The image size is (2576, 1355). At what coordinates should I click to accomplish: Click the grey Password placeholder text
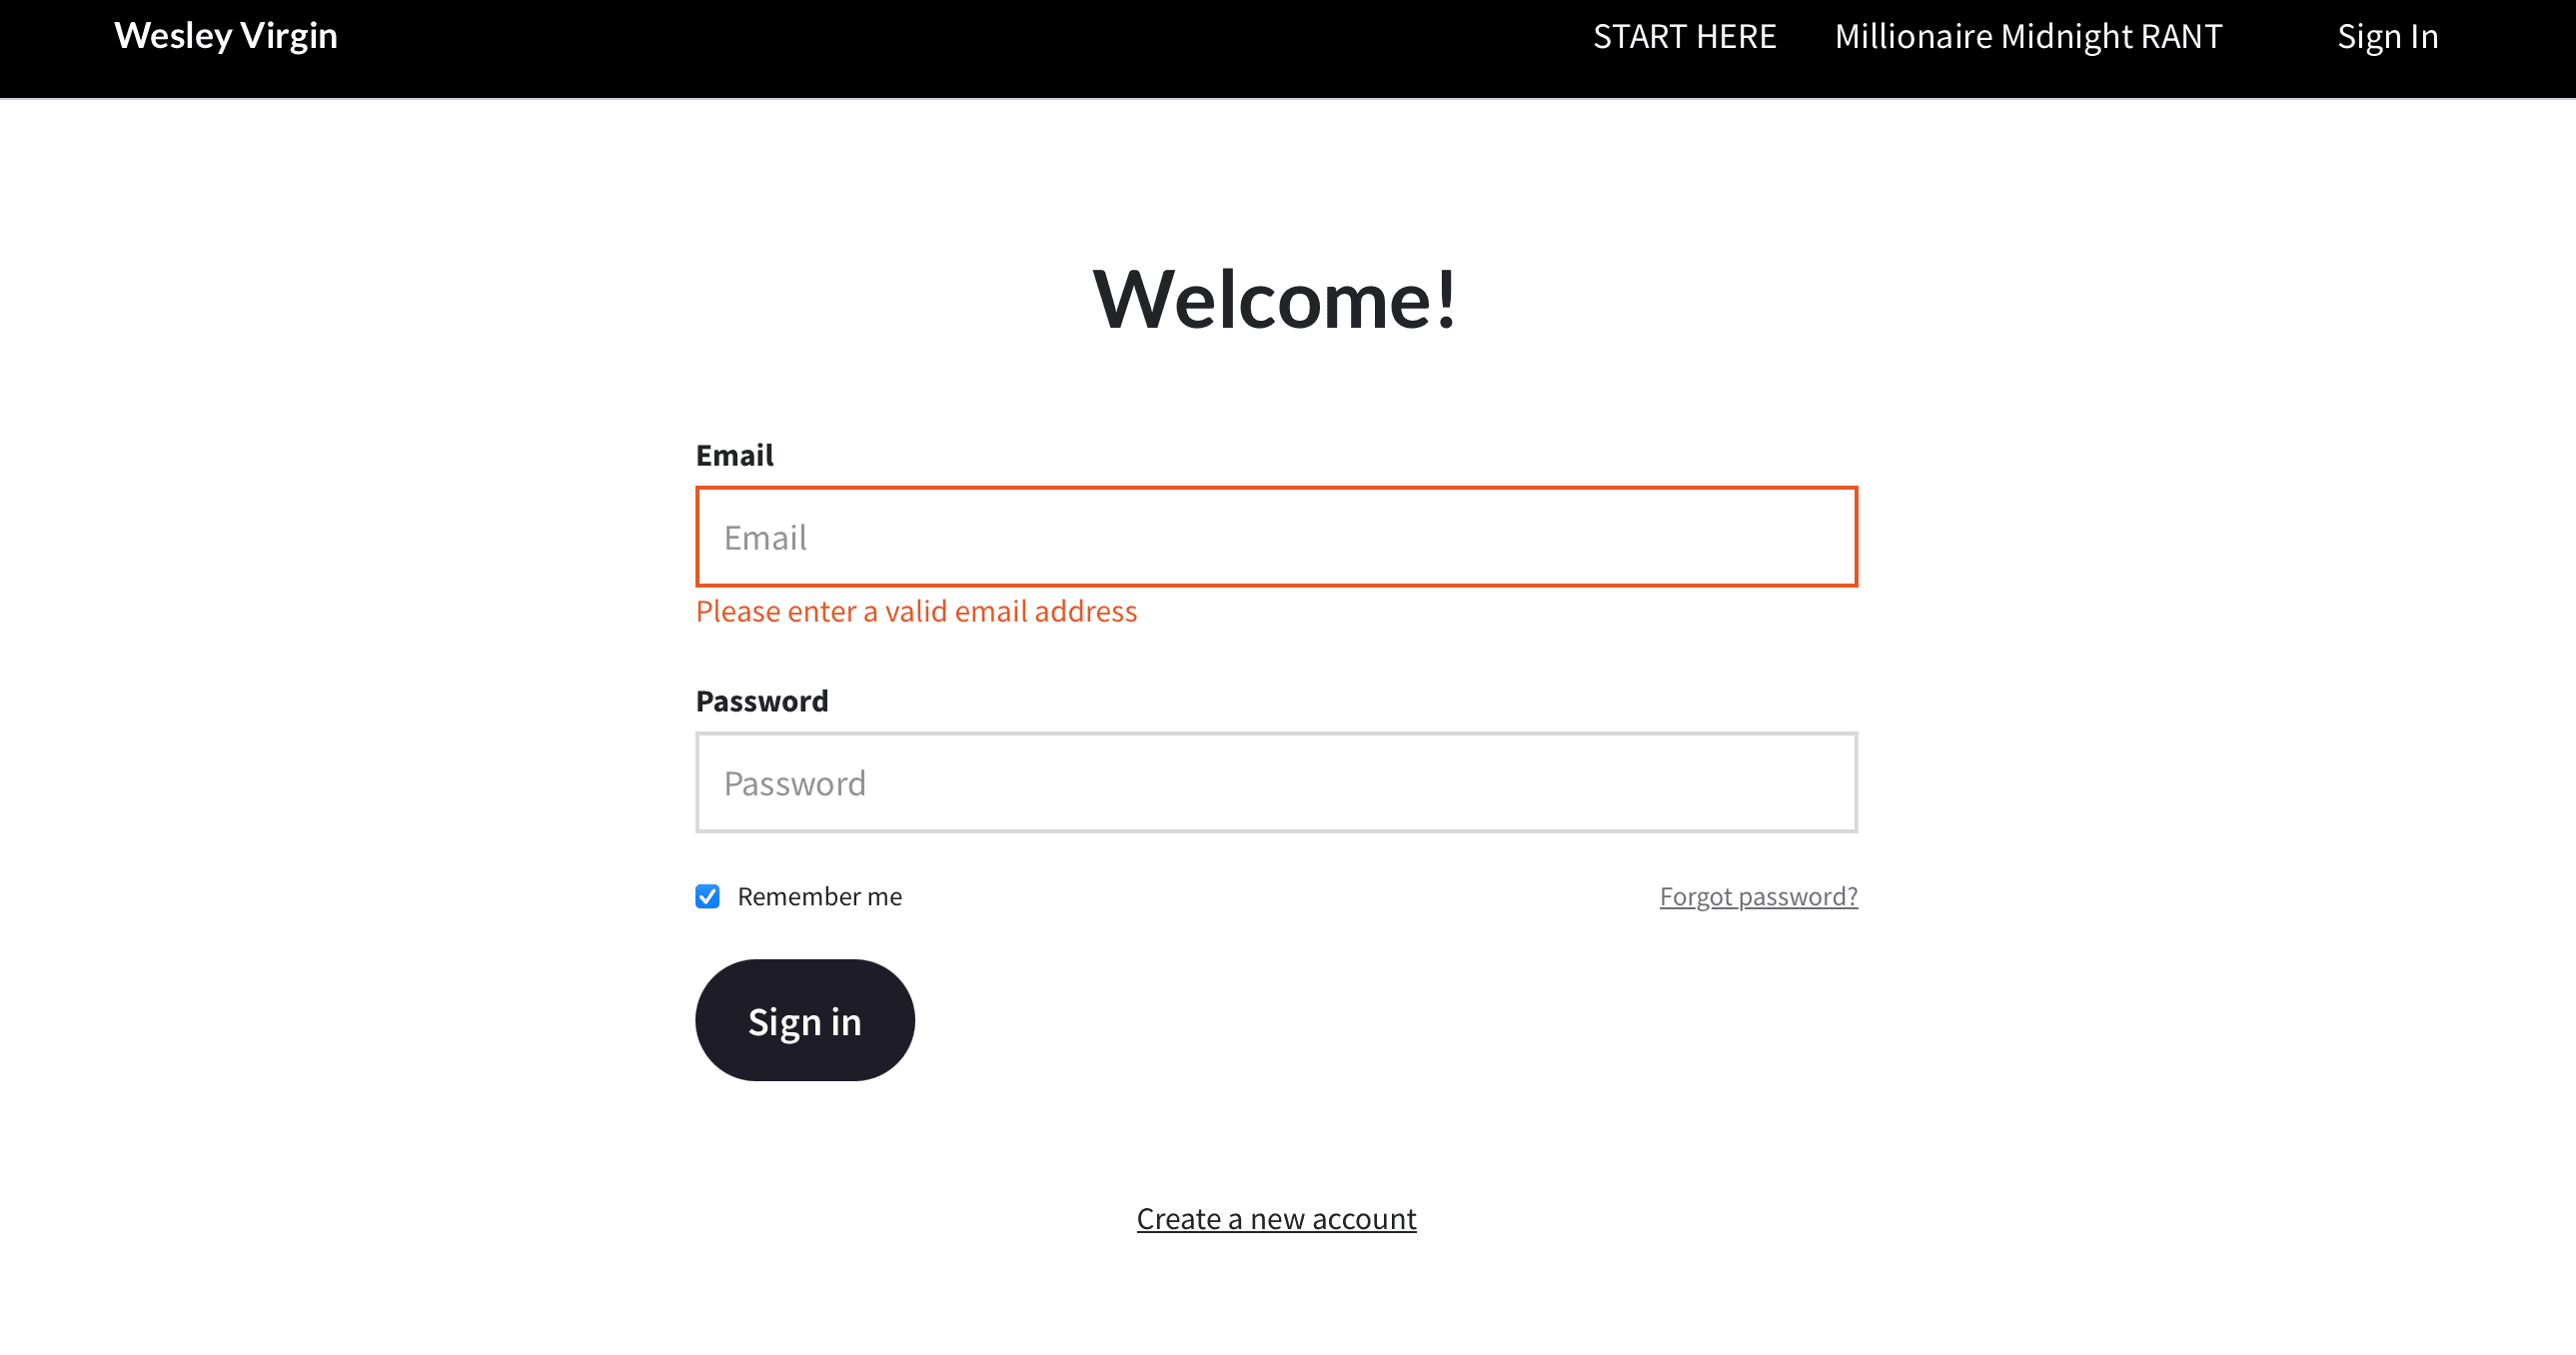(x=794, y=784)
